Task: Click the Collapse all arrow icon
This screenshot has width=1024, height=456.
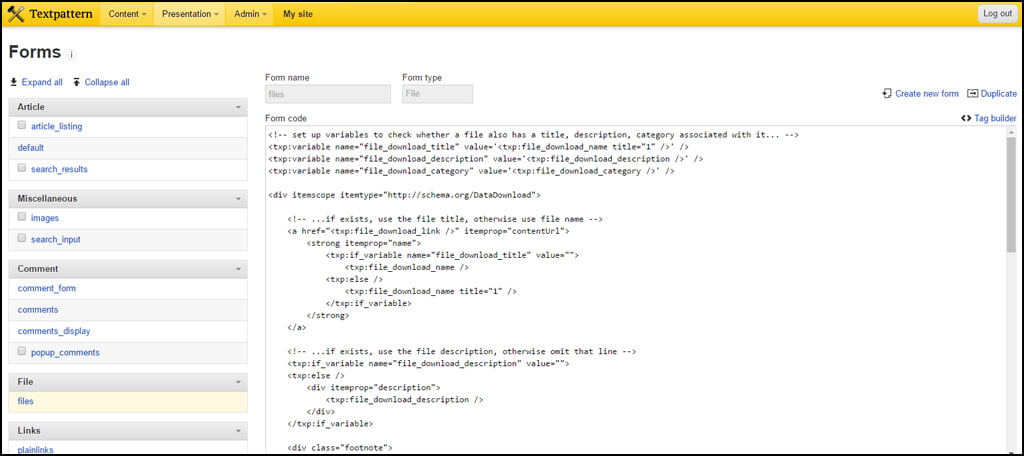Action: click(76, 82)
